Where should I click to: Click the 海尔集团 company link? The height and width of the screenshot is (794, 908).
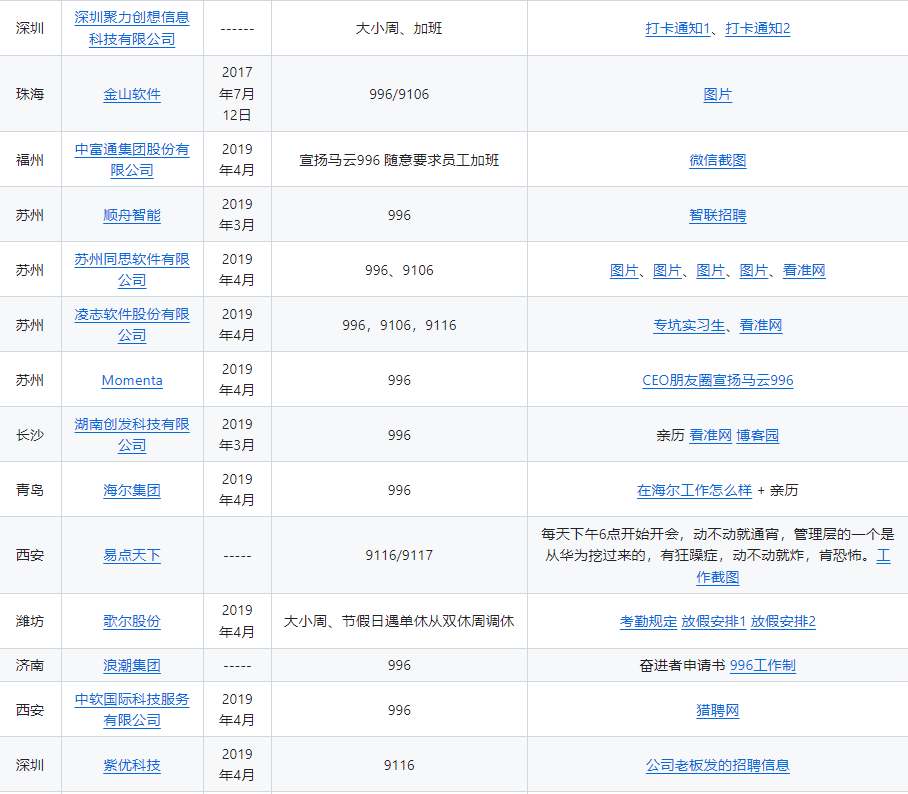pos(132,491)
